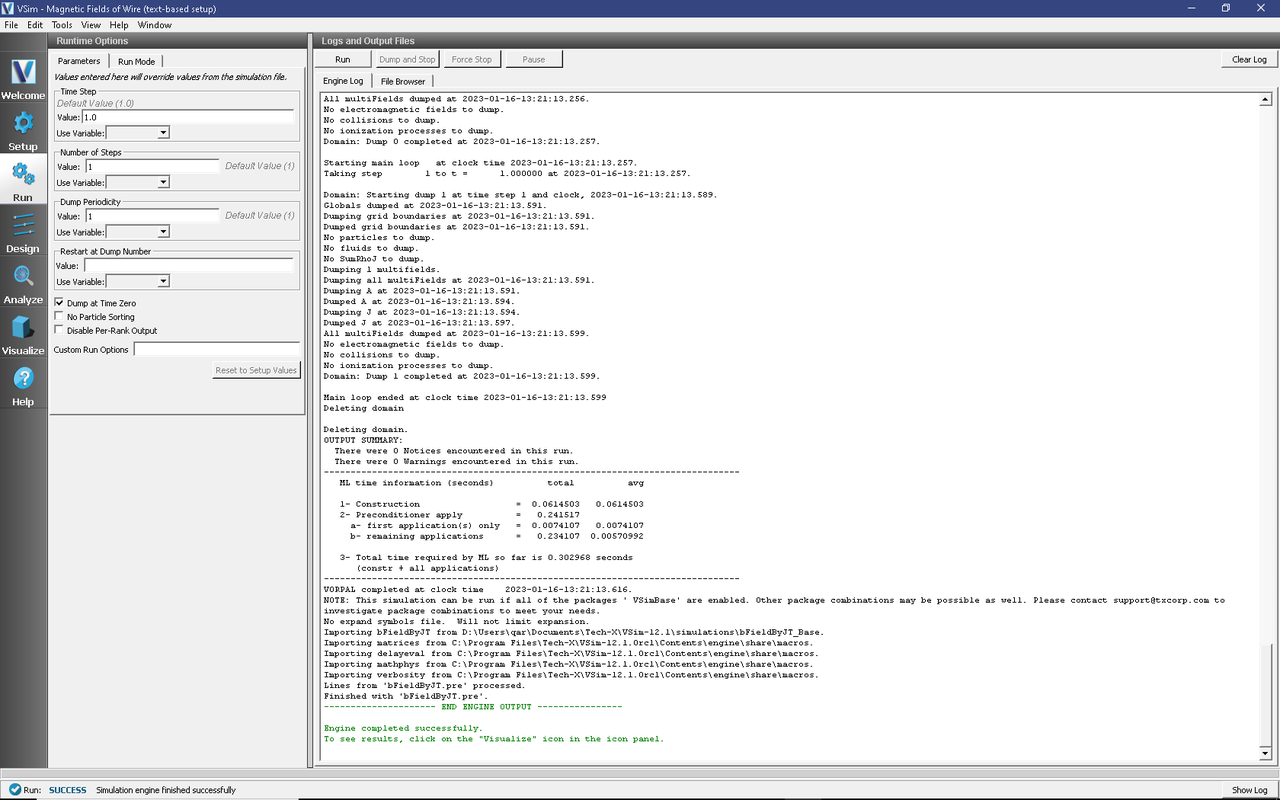Click the Dump Periodicity Value field
The image size is (1280, 800).
click(152, 216)
